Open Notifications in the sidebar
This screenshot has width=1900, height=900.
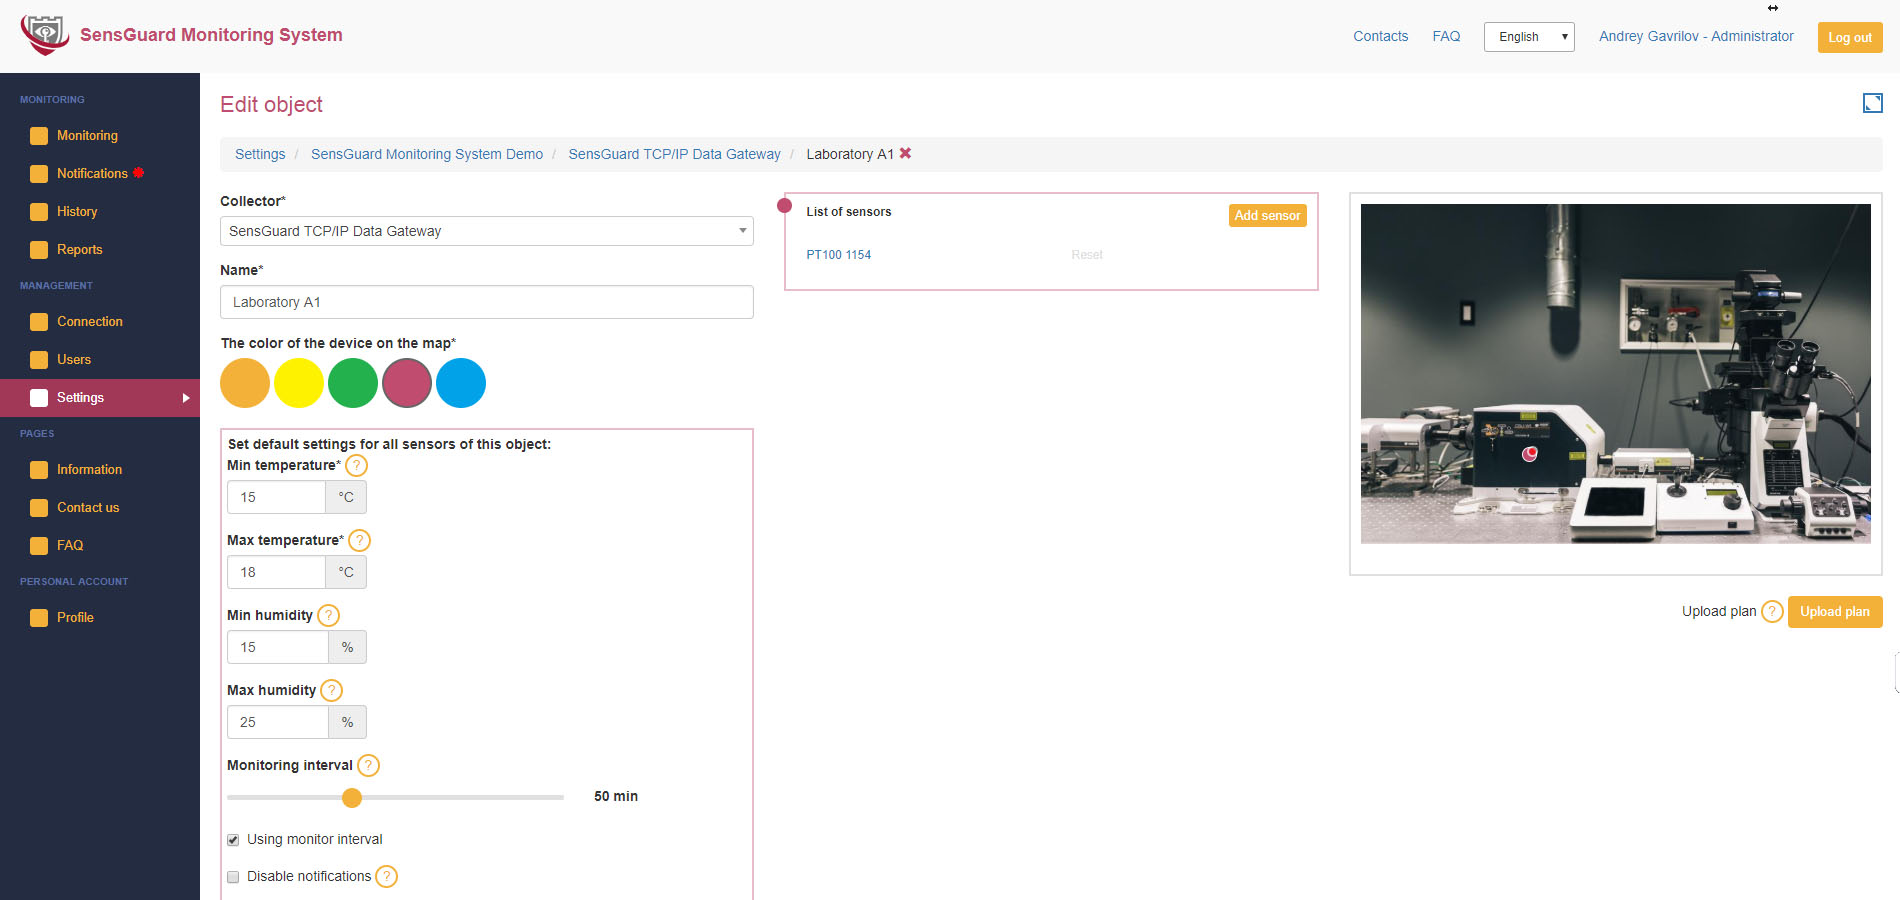click(92, 174)
